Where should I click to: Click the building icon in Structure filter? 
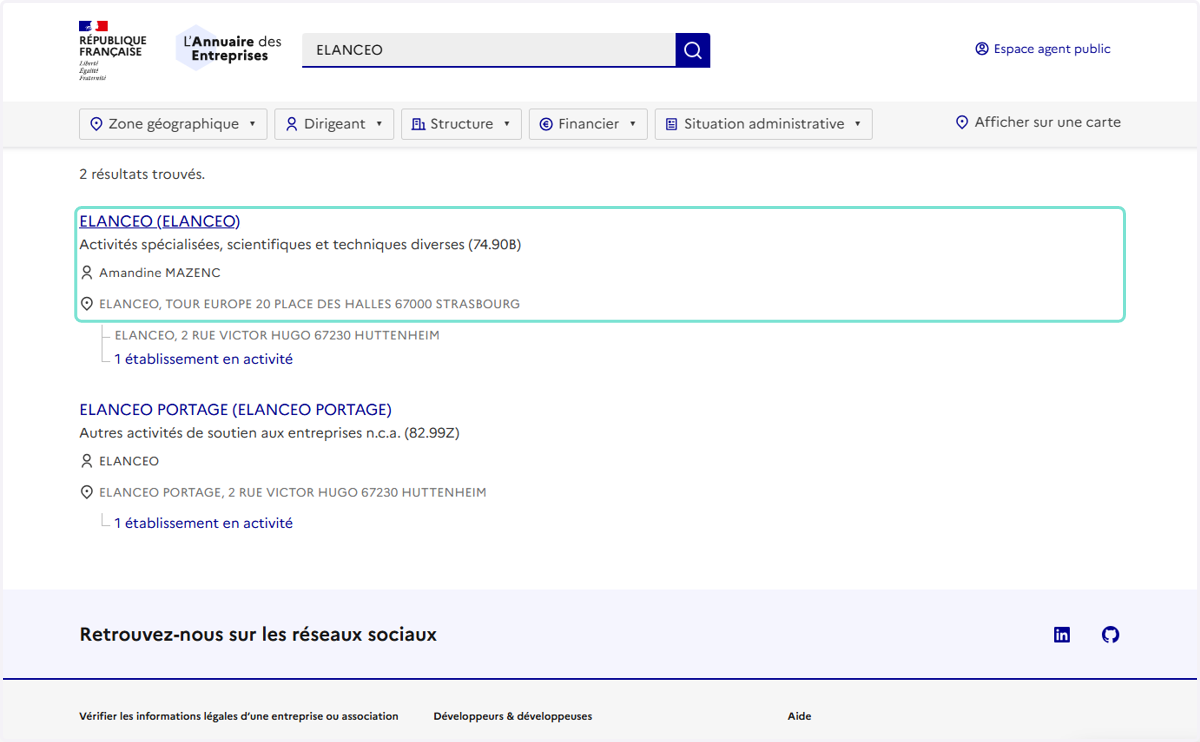419,124
